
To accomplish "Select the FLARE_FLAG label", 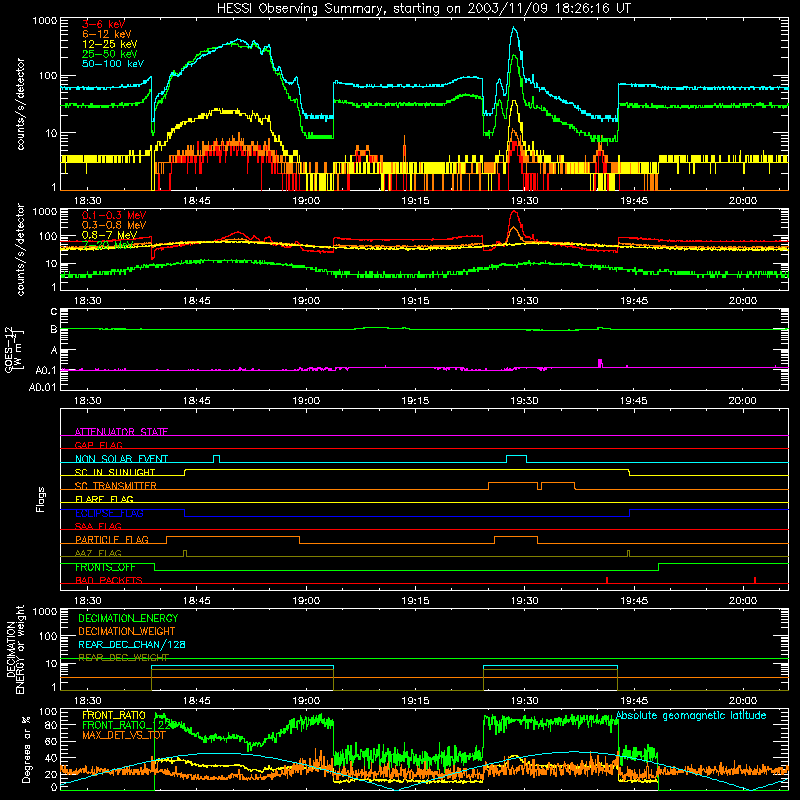I will coord(104,499).
